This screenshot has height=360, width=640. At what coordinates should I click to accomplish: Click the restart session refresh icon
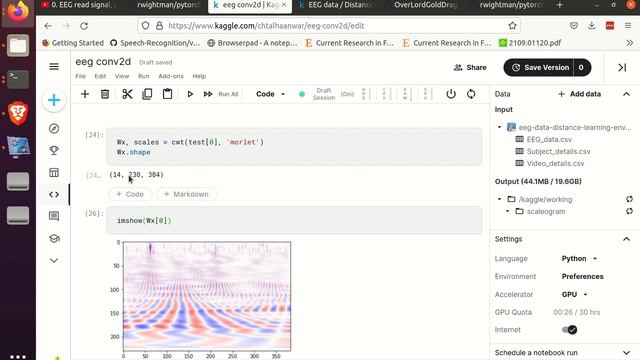click(x=471, y=94)
